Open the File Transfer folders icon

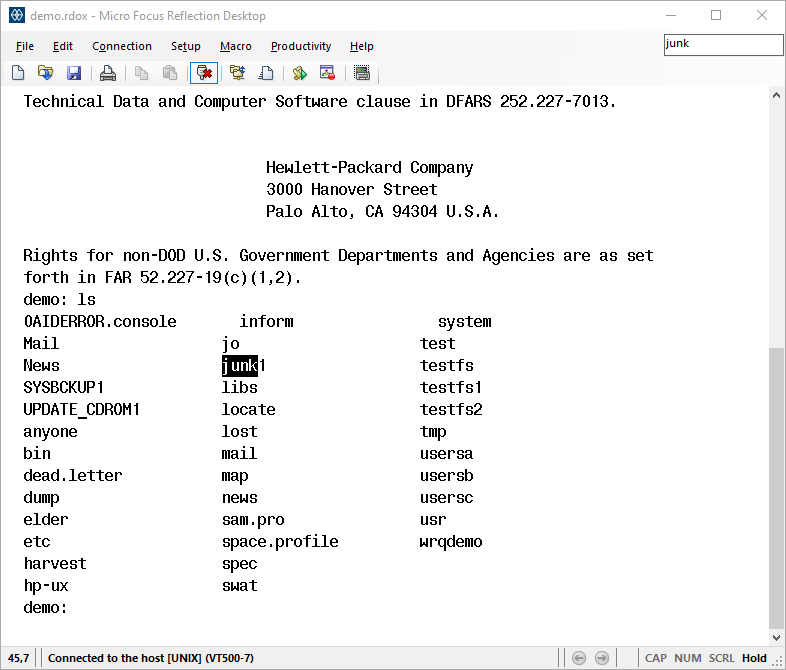[238, 73]
